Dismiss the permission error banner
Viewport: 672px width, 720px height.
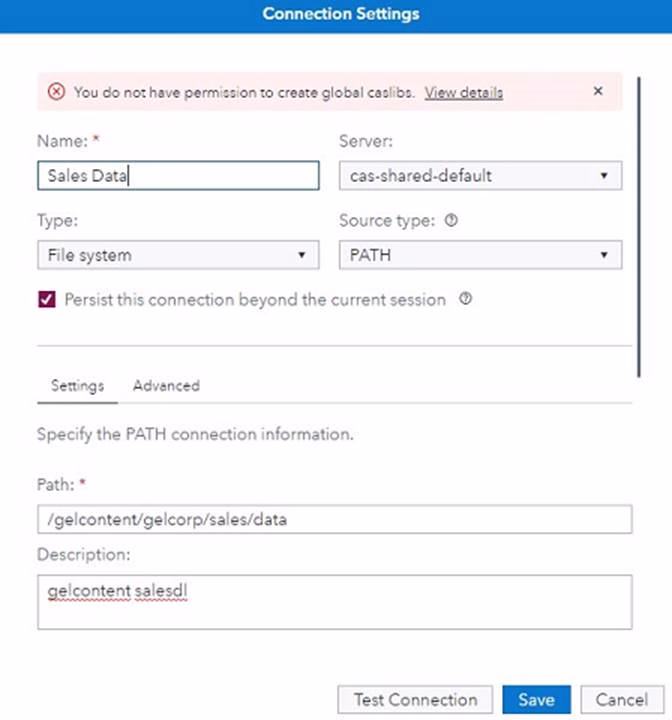point(598,91)
